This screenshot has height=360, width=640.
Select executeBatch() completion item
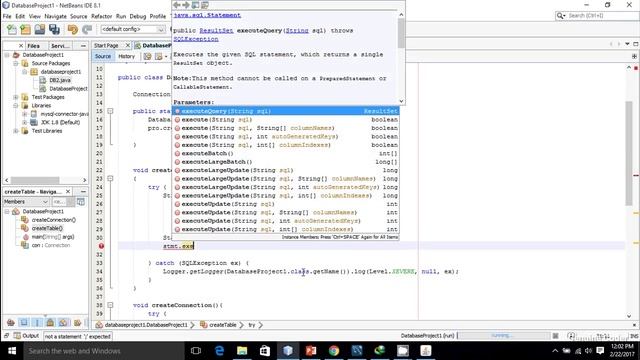click(x=286, y=153)
